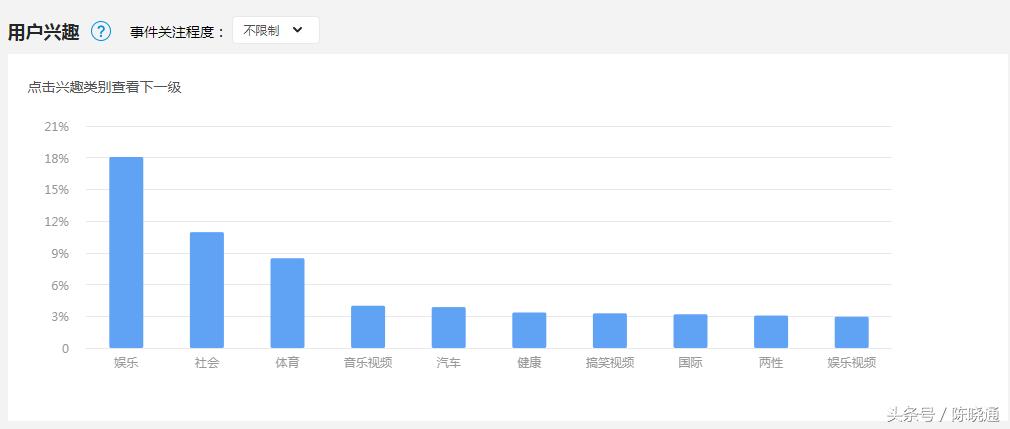Select the 体育 bar
This screenshot has width=1010, height=429.
pyautogui.click(x=287, y=303)
